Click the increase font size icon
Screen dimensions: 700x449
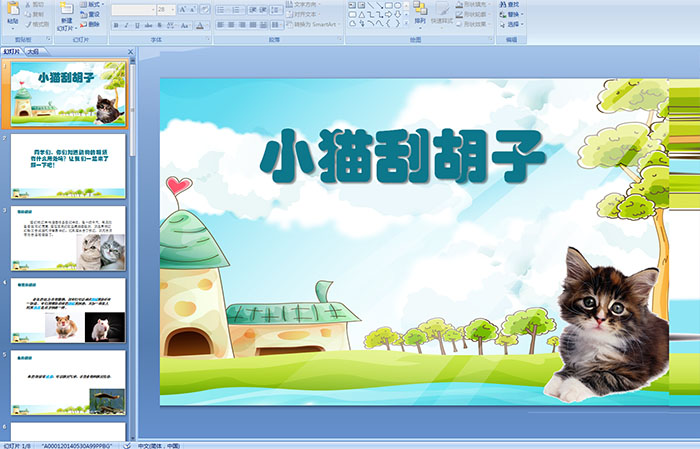(180, 9)
